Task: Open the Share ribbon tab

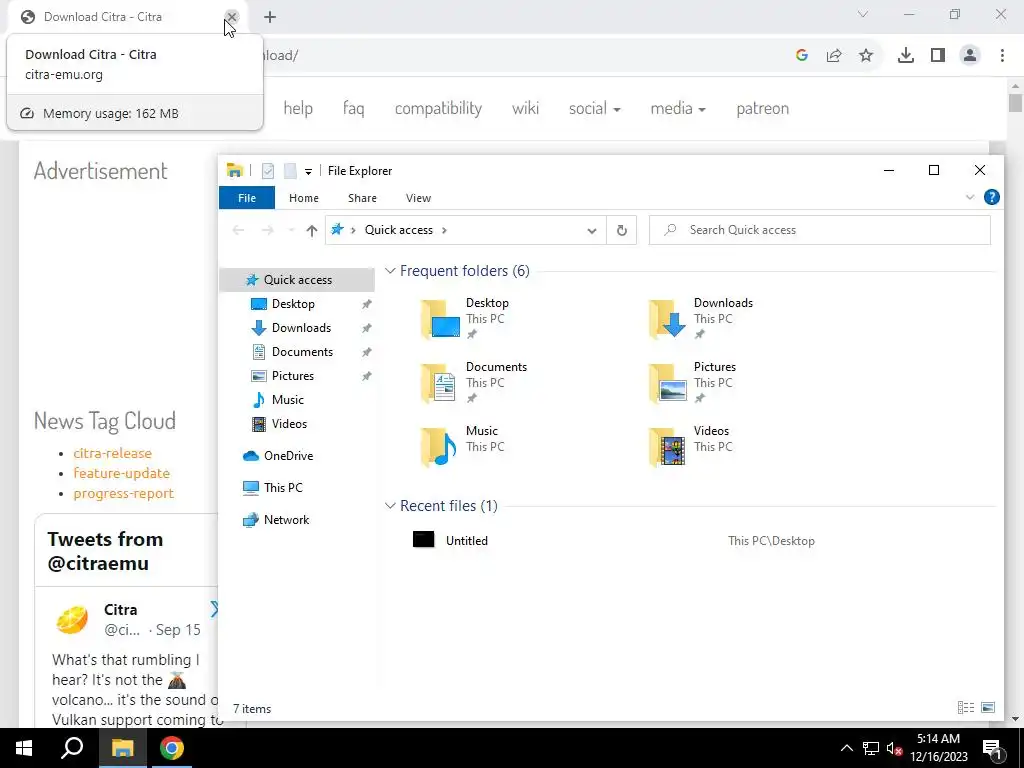Action: click(362, 198)
